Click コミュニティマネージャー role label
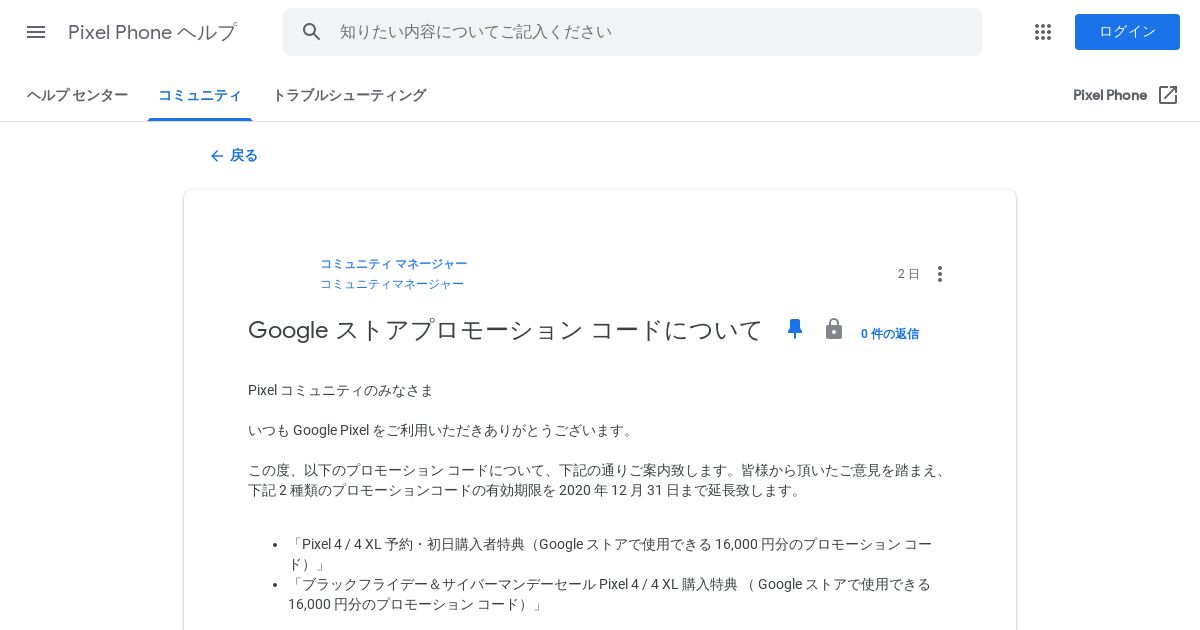1200x630 pixels. click(x=392, y=284)
